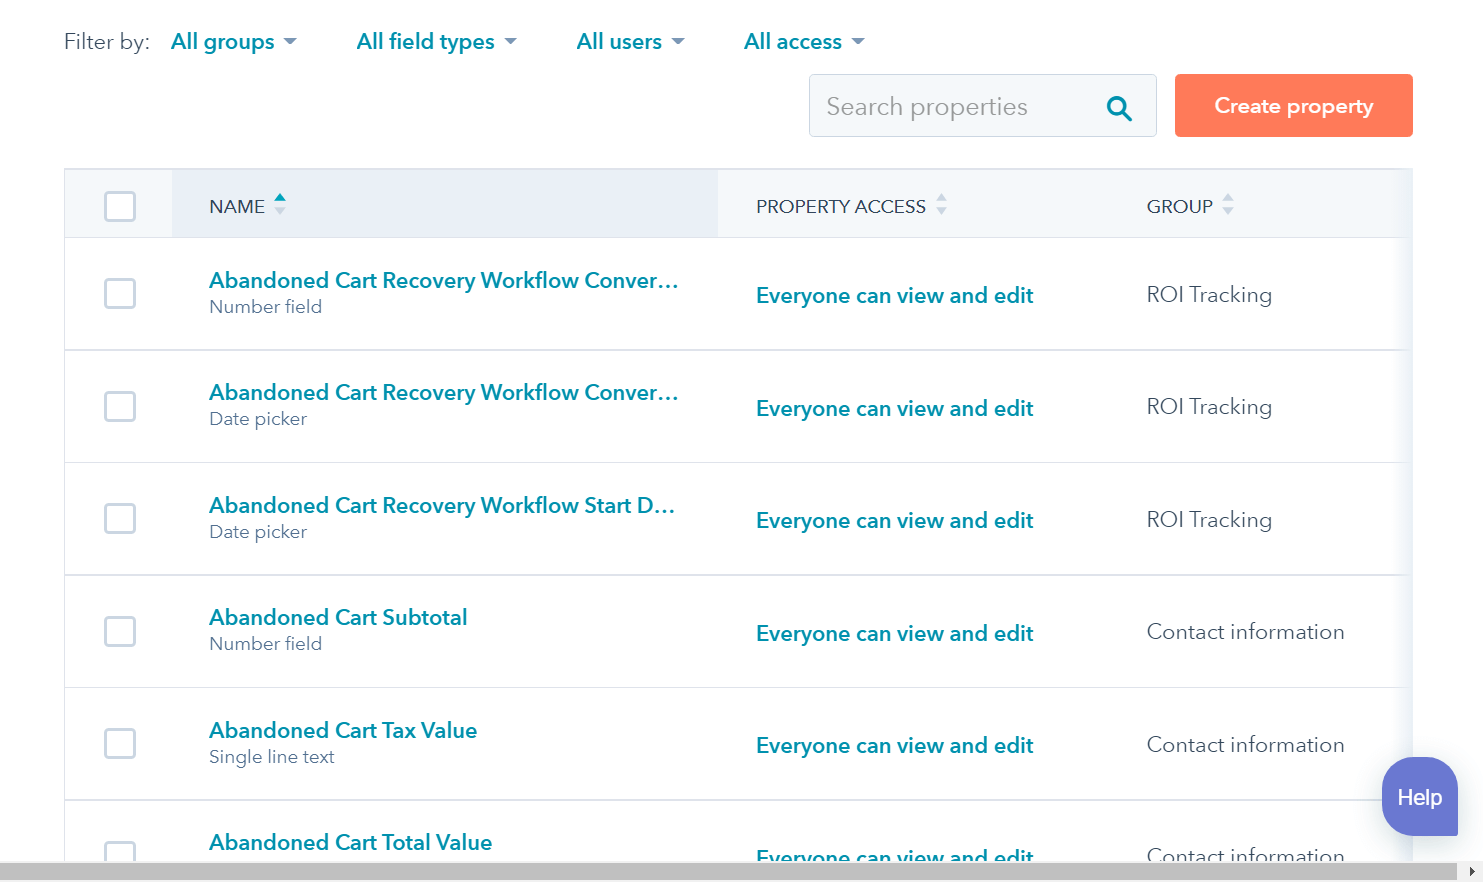Check the select-all header checkbox

119,206
